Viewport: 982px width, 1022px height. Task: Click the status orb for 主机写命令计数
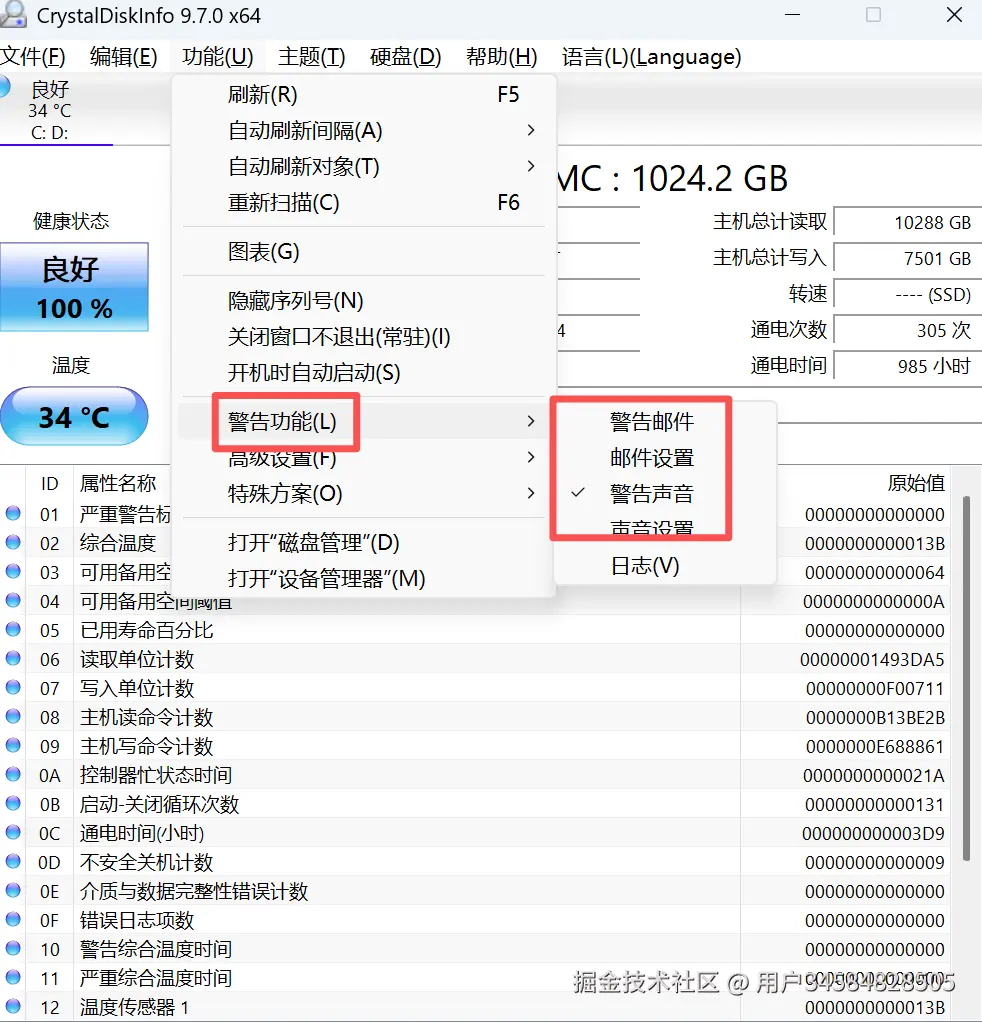[13, 746]
